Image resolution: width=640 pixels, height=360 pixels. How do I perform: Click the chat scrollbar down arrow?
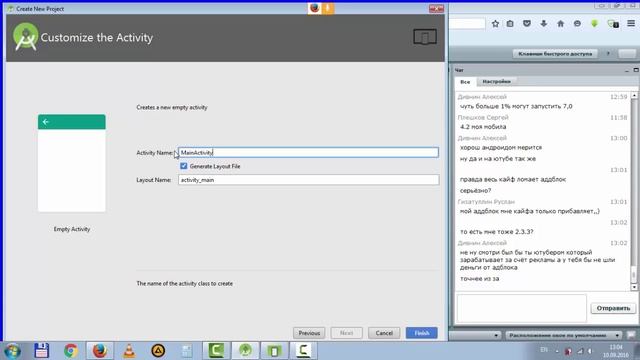(634, 287)
